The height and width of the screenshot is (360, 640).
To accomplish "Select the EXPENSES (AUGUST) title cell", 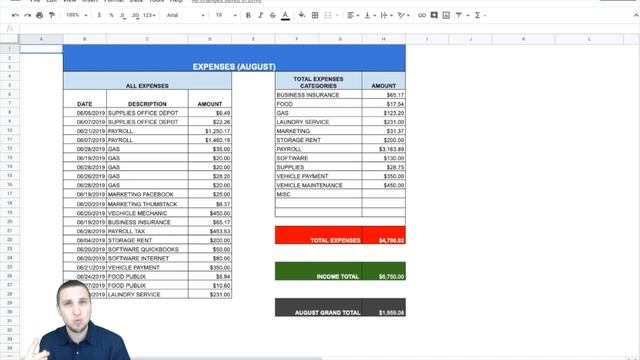I will click(x=234, y=58).
